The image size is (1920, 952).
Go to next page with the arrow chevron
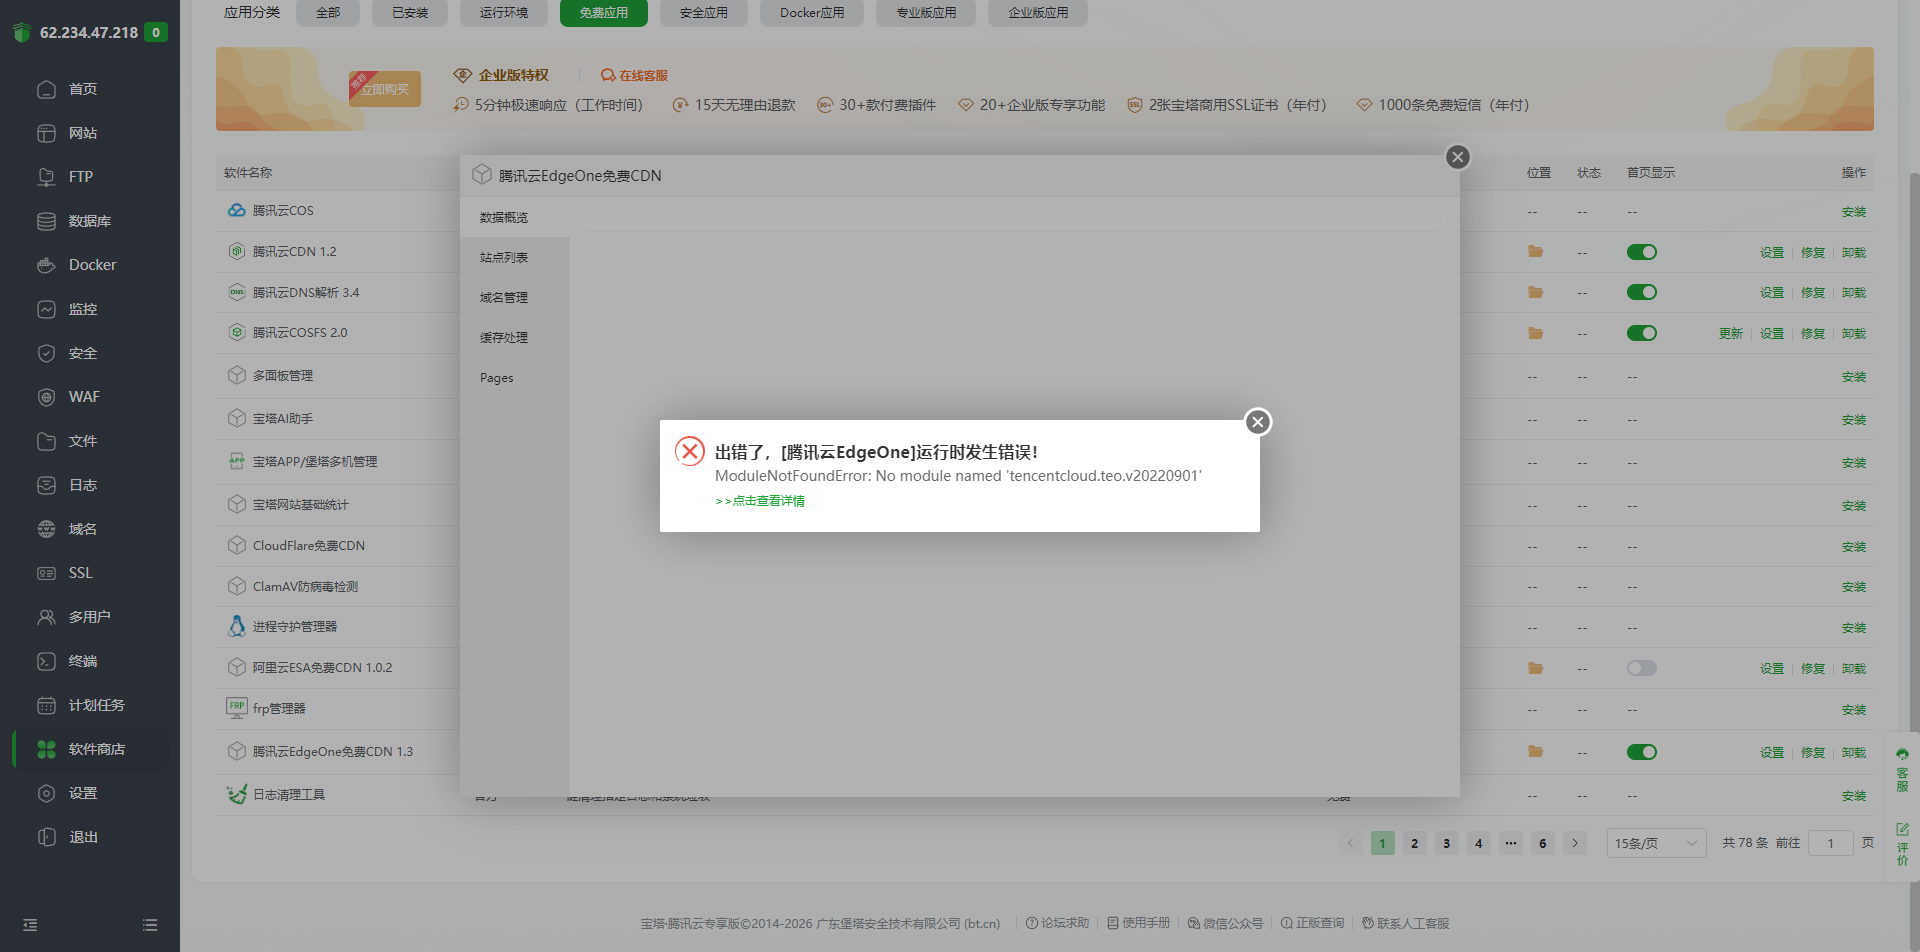click(x=1575, y=842)
